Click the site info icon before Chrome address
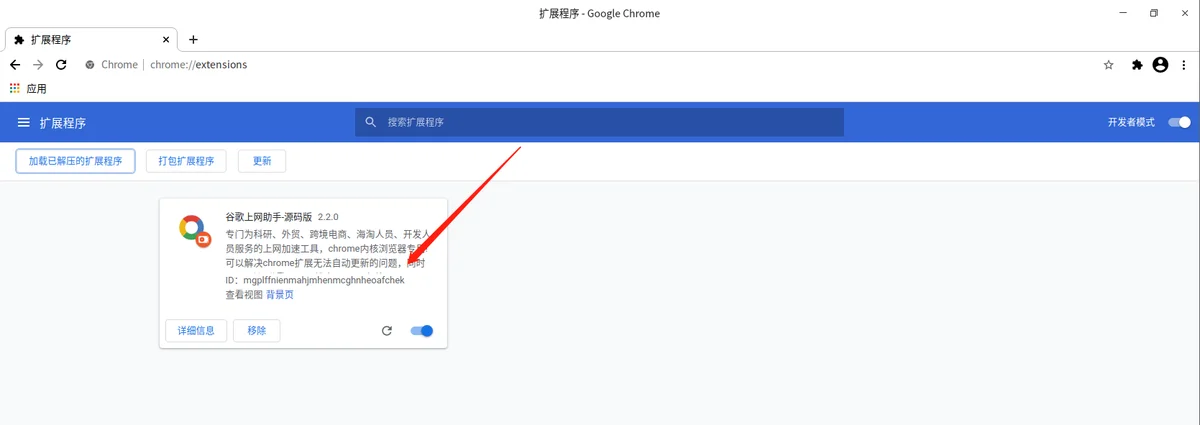Screen dimensions: 1200x425 click(90, 65)
